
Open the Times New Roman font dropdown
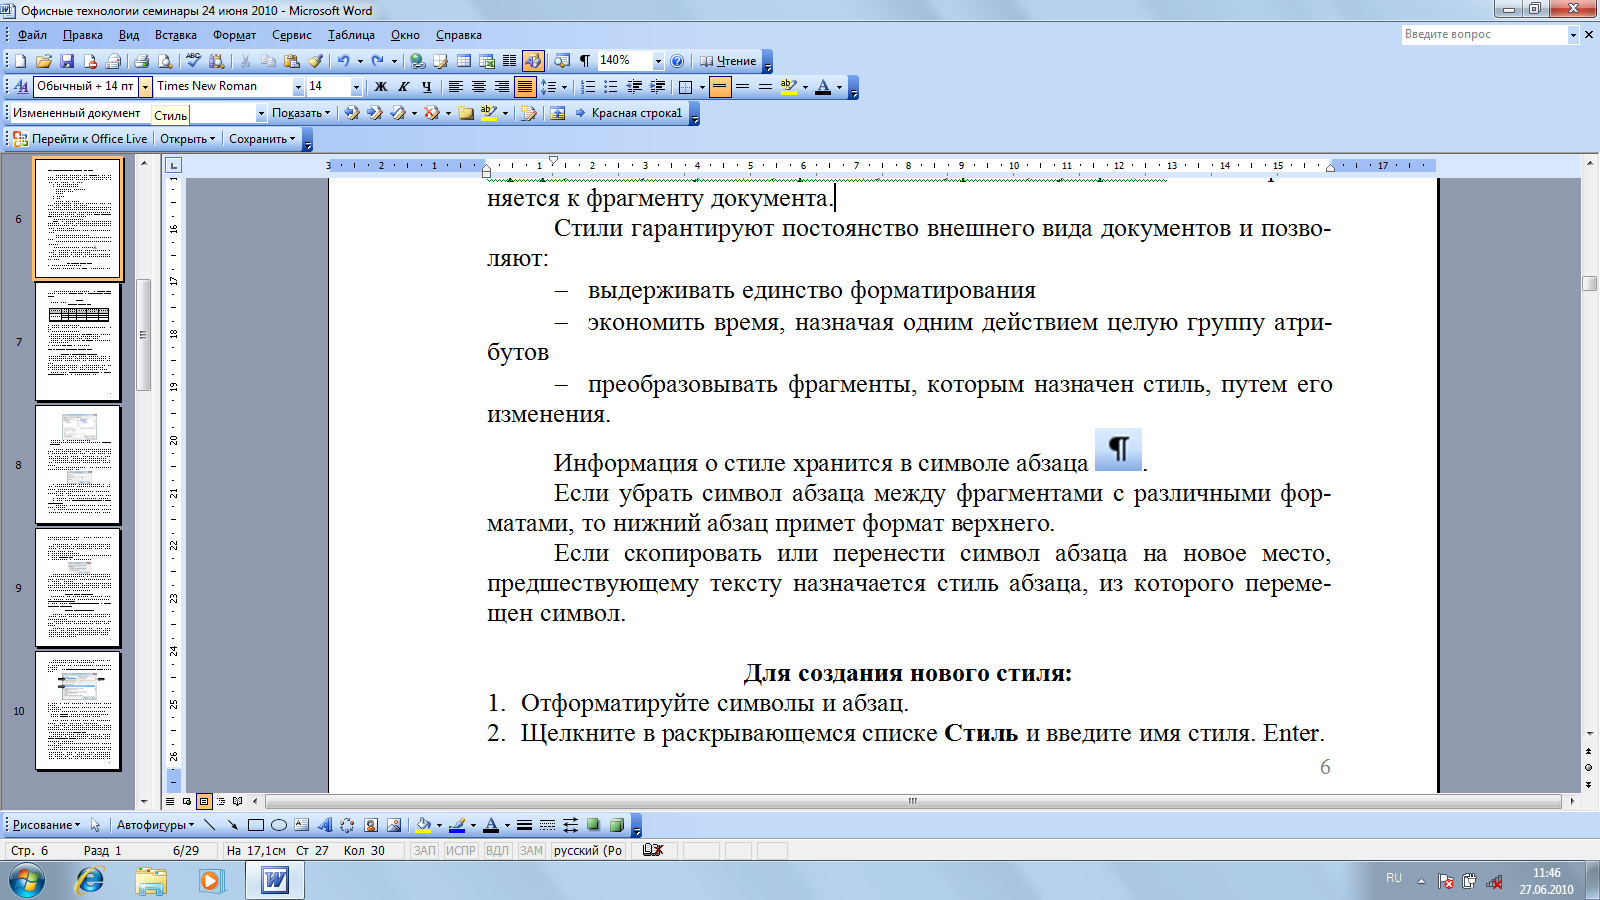point(229,87)
